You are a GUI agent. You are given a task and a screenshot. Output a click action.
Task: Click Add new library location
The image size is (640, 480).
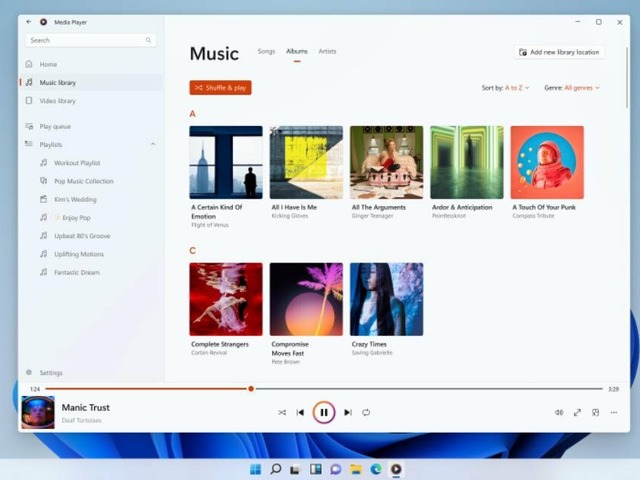point(559,52)
